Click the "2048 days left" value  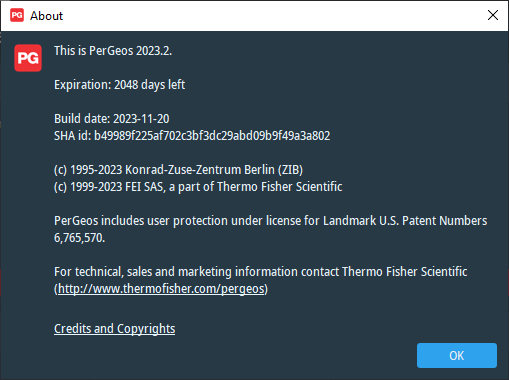coord(149,85)
